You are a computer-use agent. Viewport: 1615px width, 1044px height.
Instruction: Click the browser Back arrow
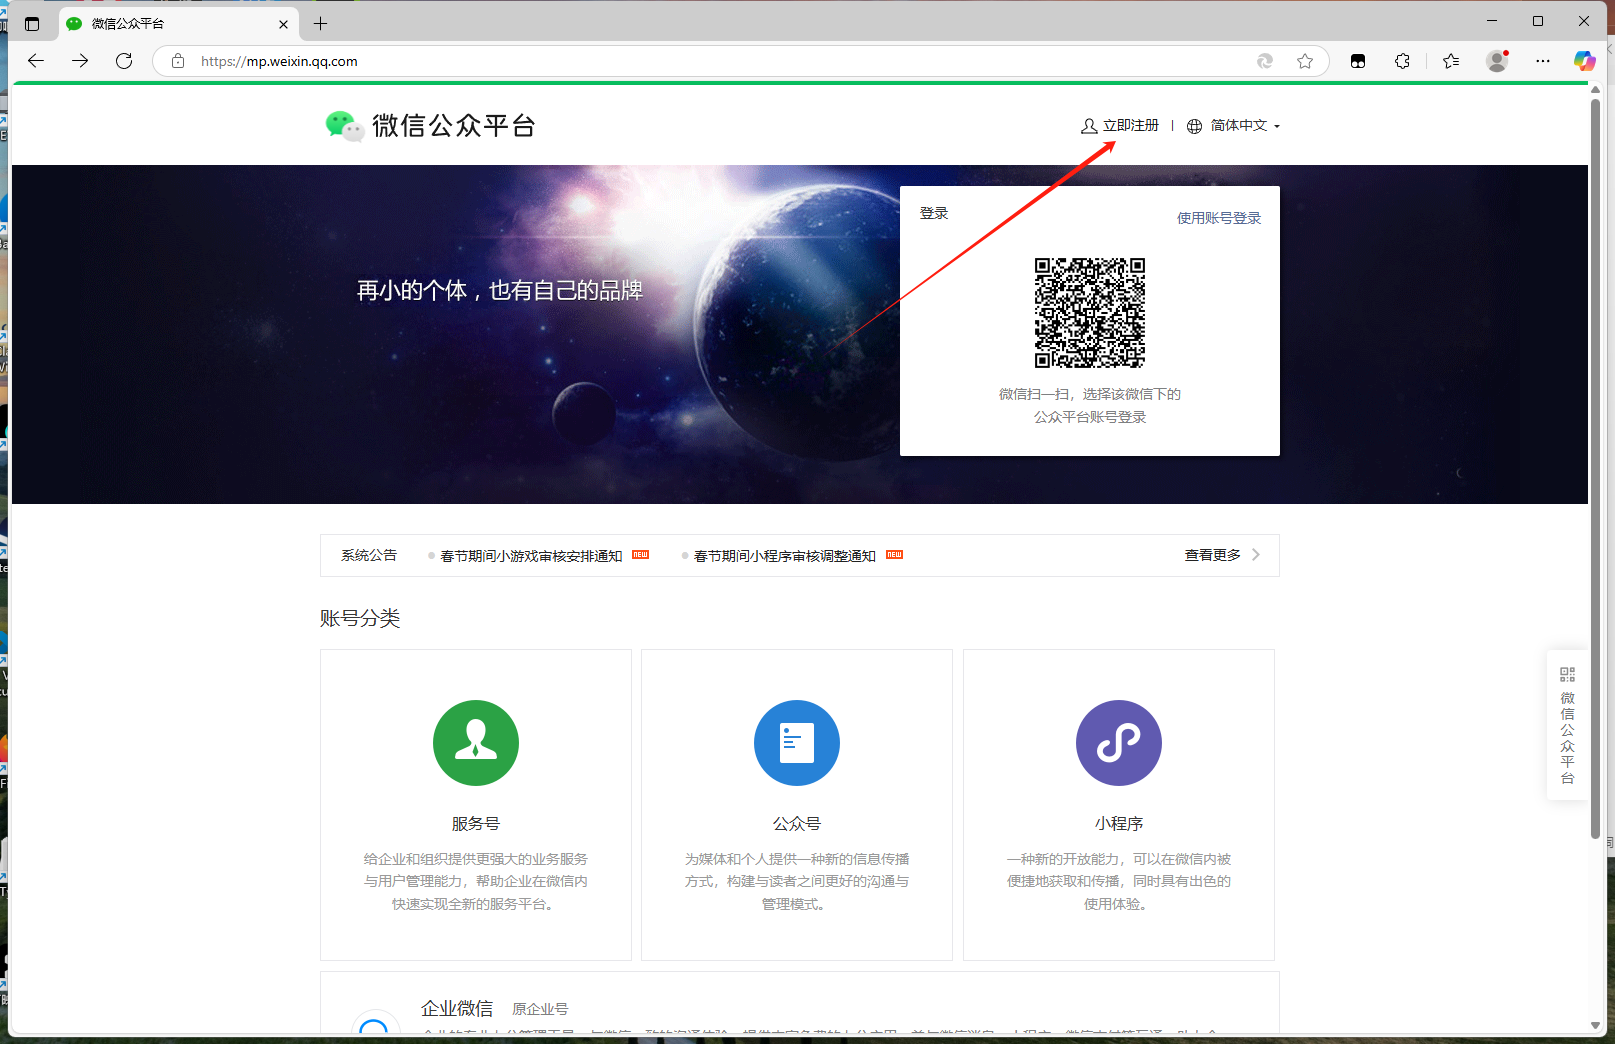(x=36, y=61)
